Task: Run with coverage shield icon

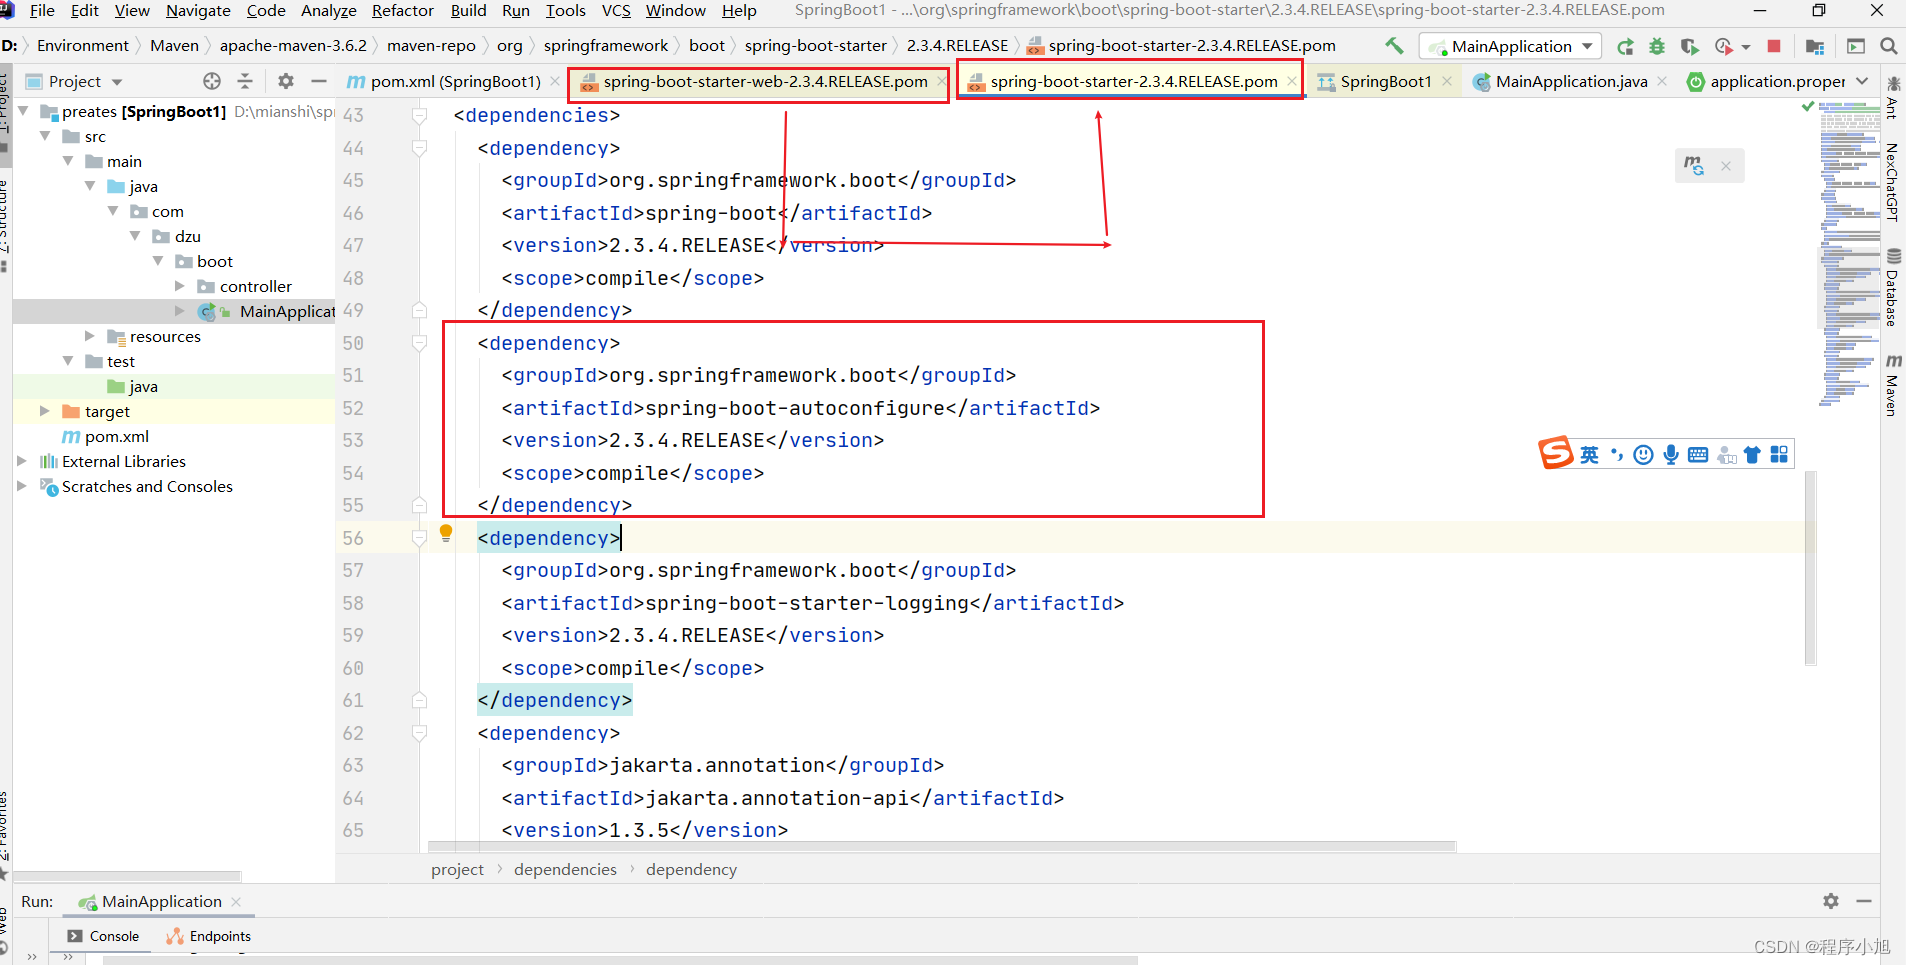Action: [x=1690, y=46]
